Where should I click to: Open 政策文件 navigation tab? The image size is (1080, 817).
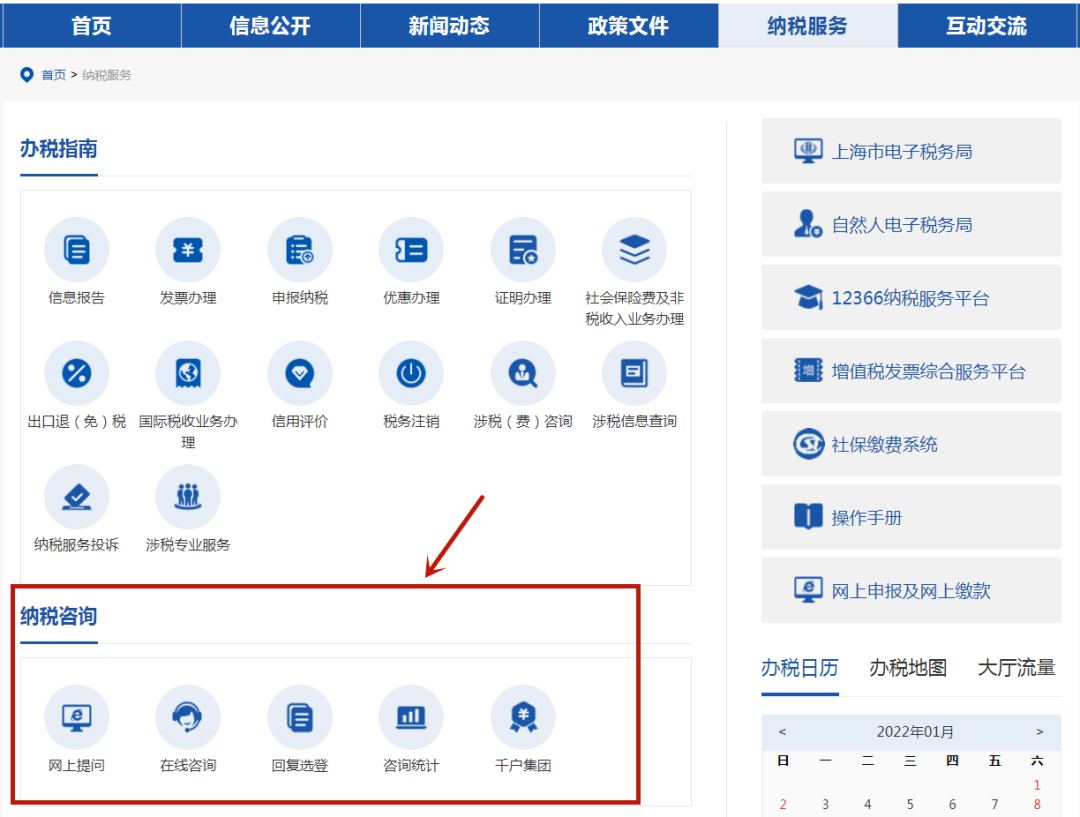point(628,25)
